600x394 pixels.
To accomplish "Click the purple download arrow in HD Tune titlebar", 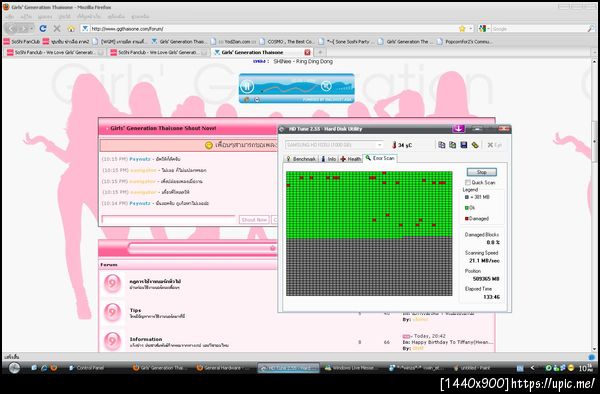I will tap(458, 129).
